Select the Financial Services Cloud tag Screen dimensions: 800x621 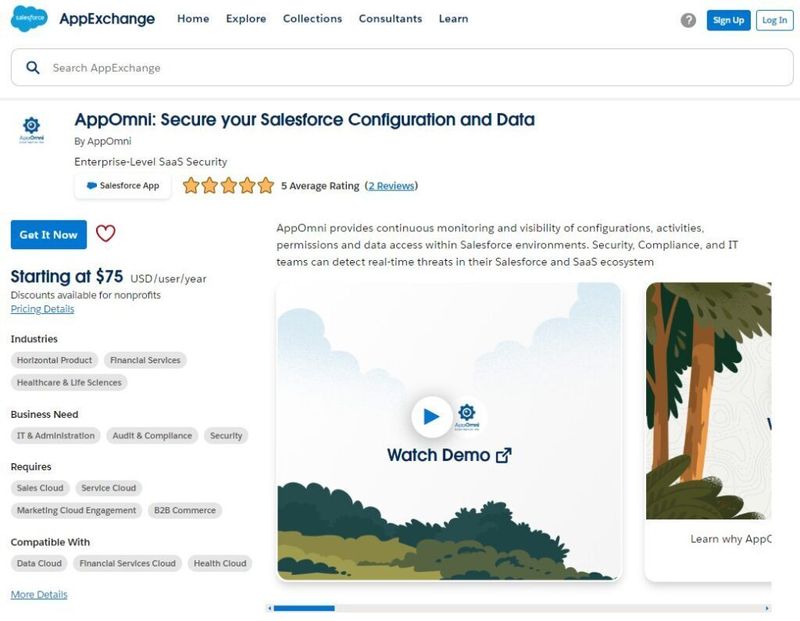coord(128,563)
